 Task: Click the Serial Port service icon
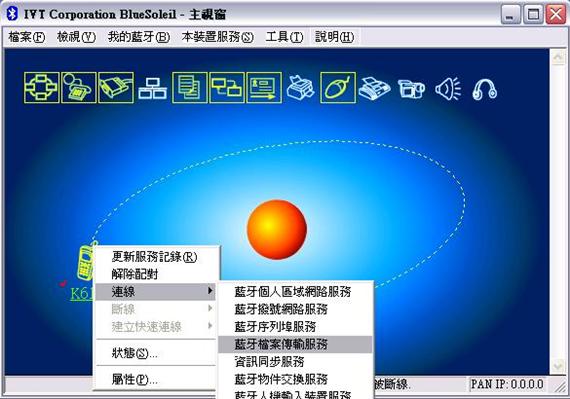pos(116,88)
